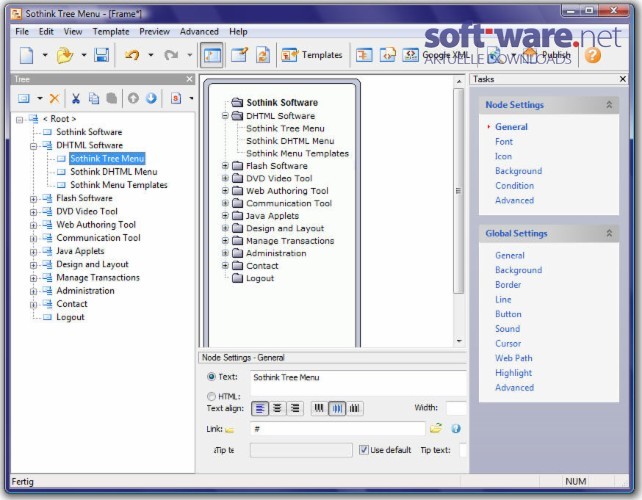Close the Tree panel
The height and width of the screenshot is (500, 642).
click(x=189, y=79)
